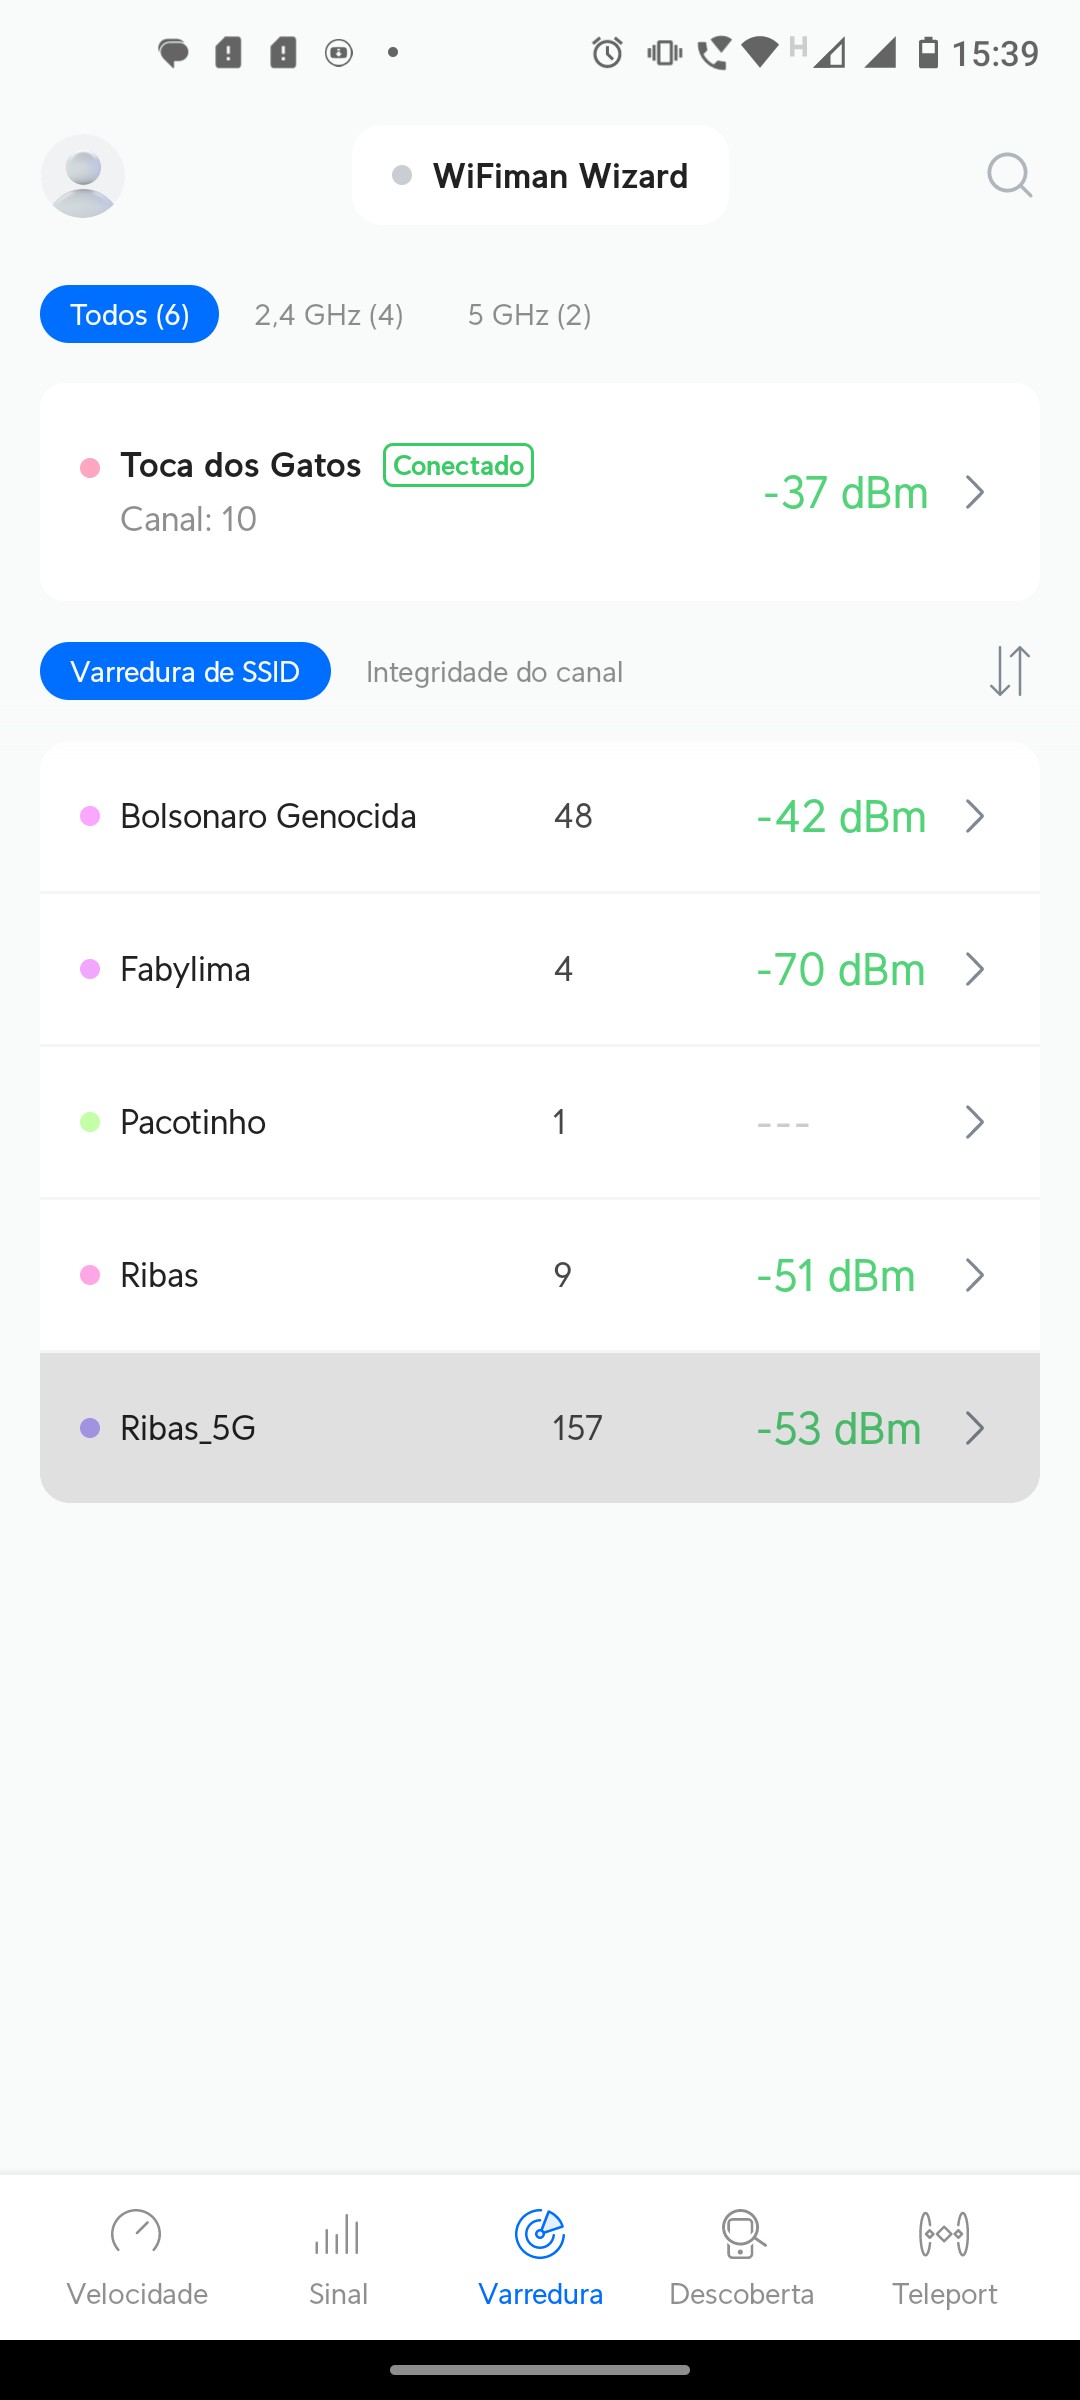Tap the green Conectado badge
This screenshot has height=2400, width=1080.
458,465
